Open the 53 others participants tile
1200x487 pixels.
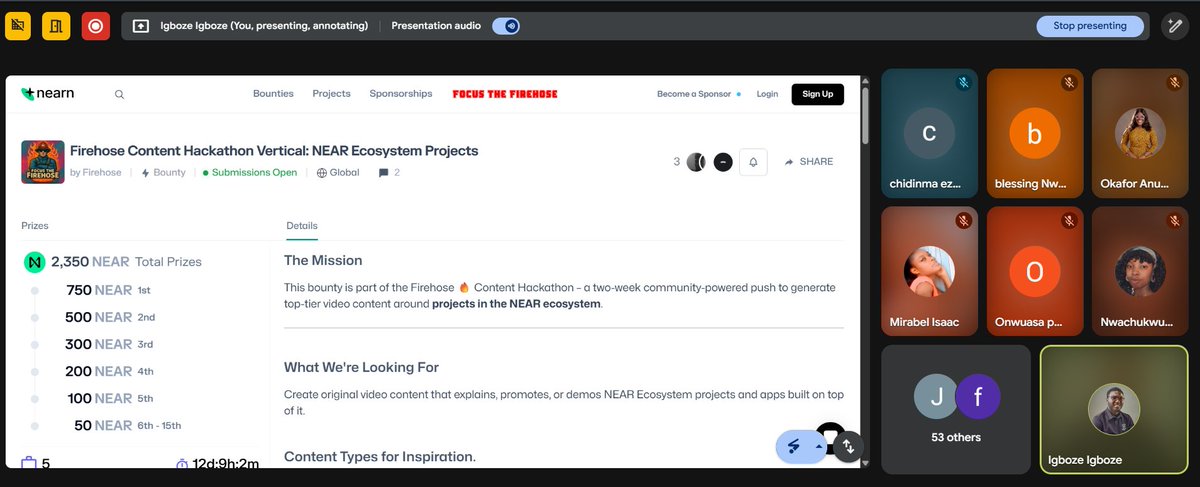(x=956, y=409)
